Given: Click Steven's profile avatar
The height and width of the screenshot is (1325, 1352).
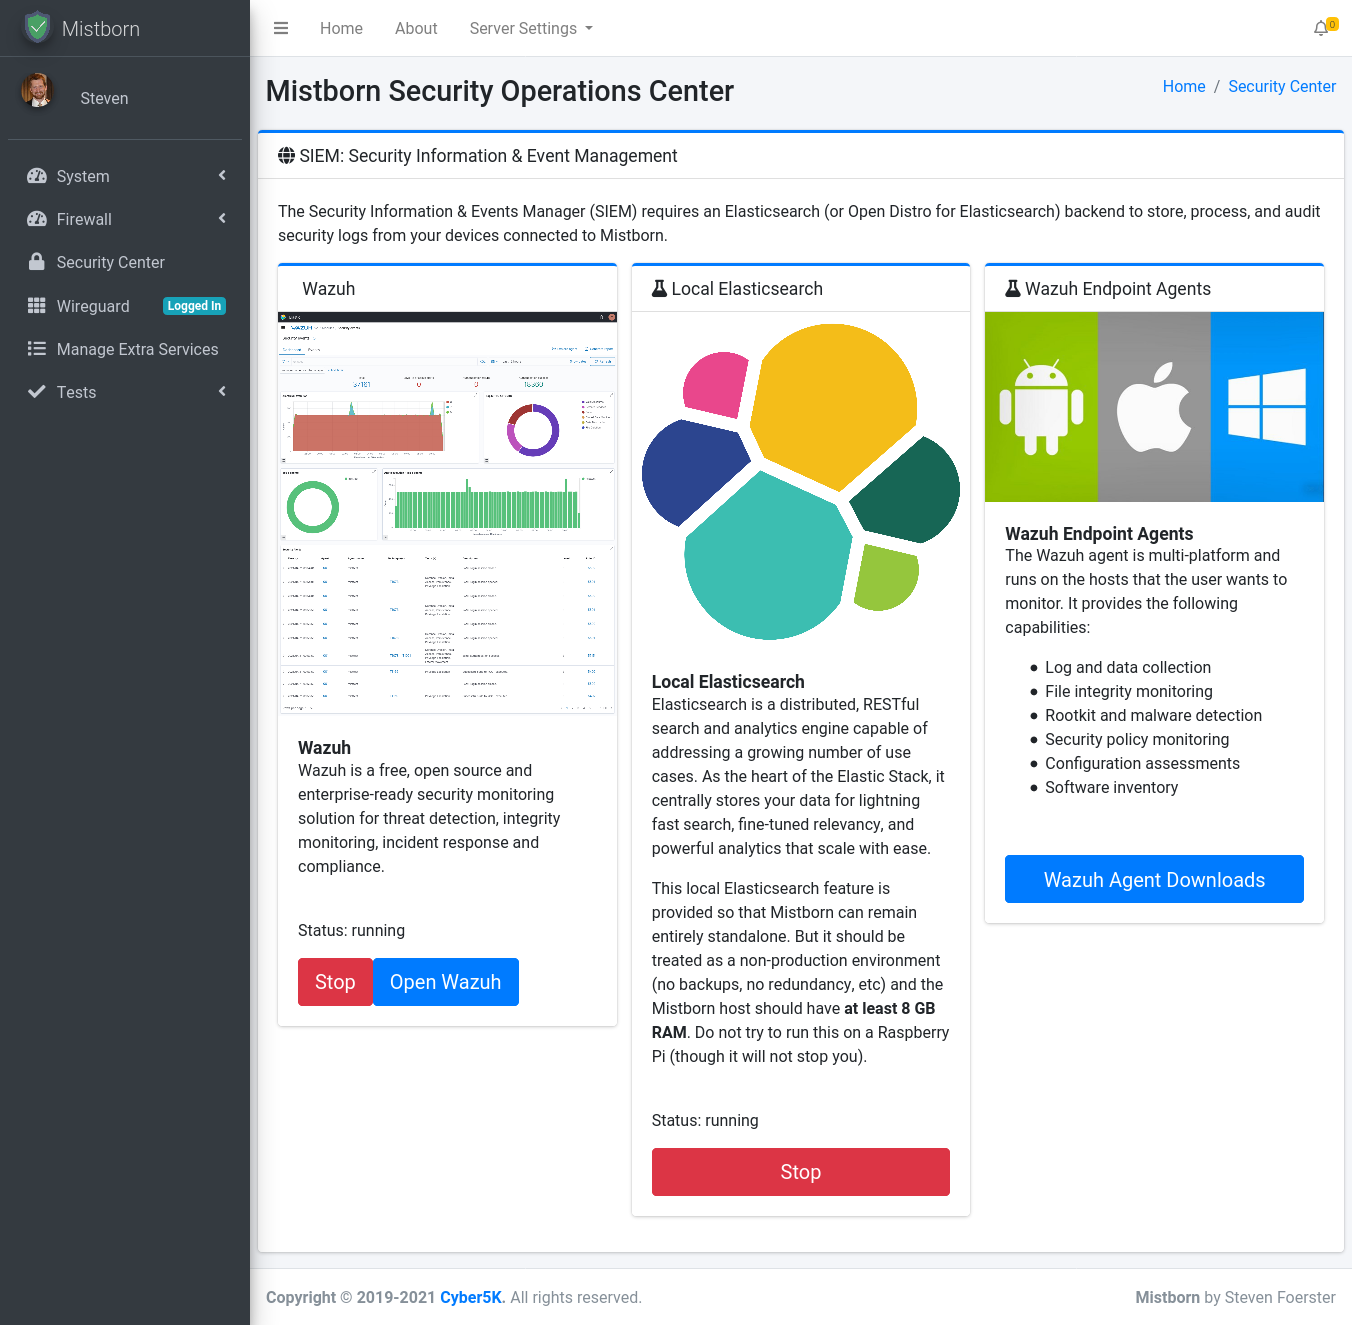Looking at the screenshot, I should coord(37,90).
